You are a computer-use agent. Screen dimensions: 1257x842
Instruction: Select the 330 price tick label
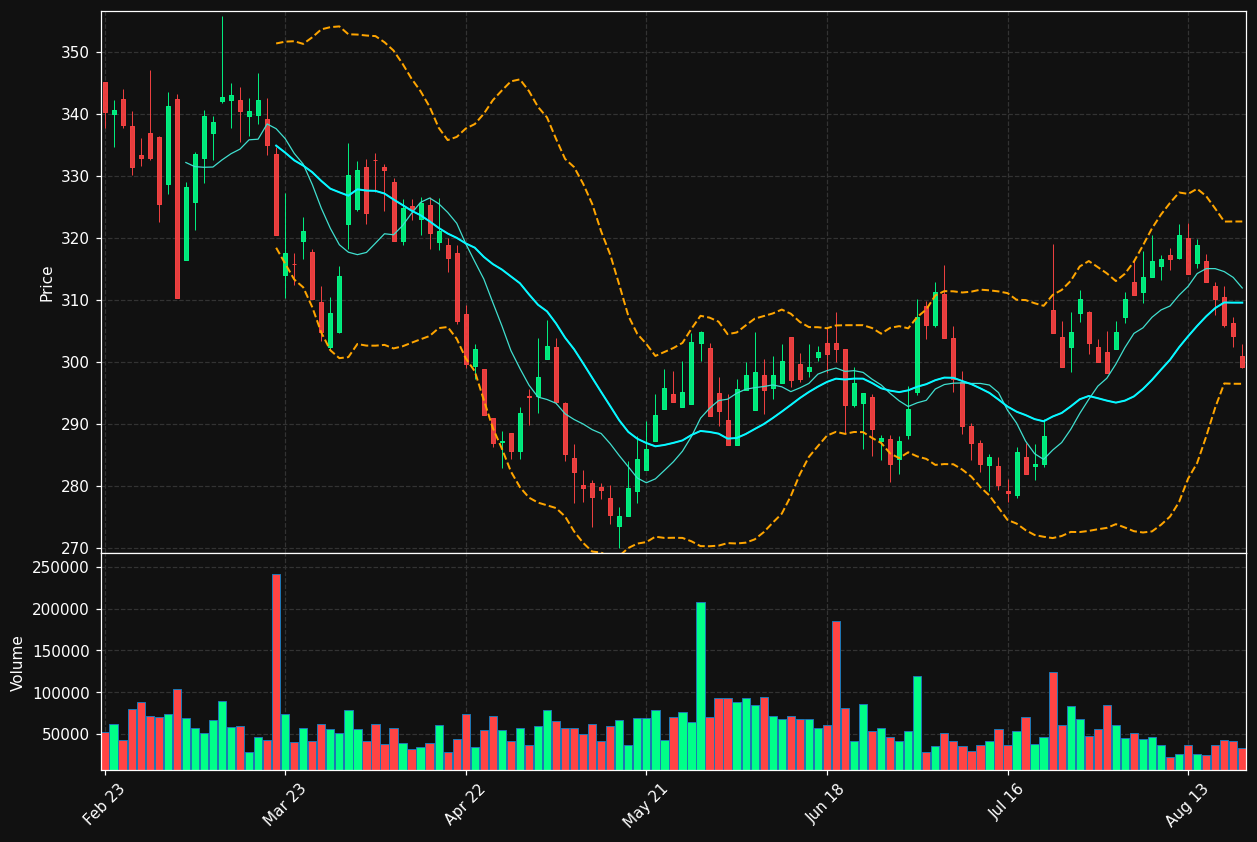coord(75,176)
